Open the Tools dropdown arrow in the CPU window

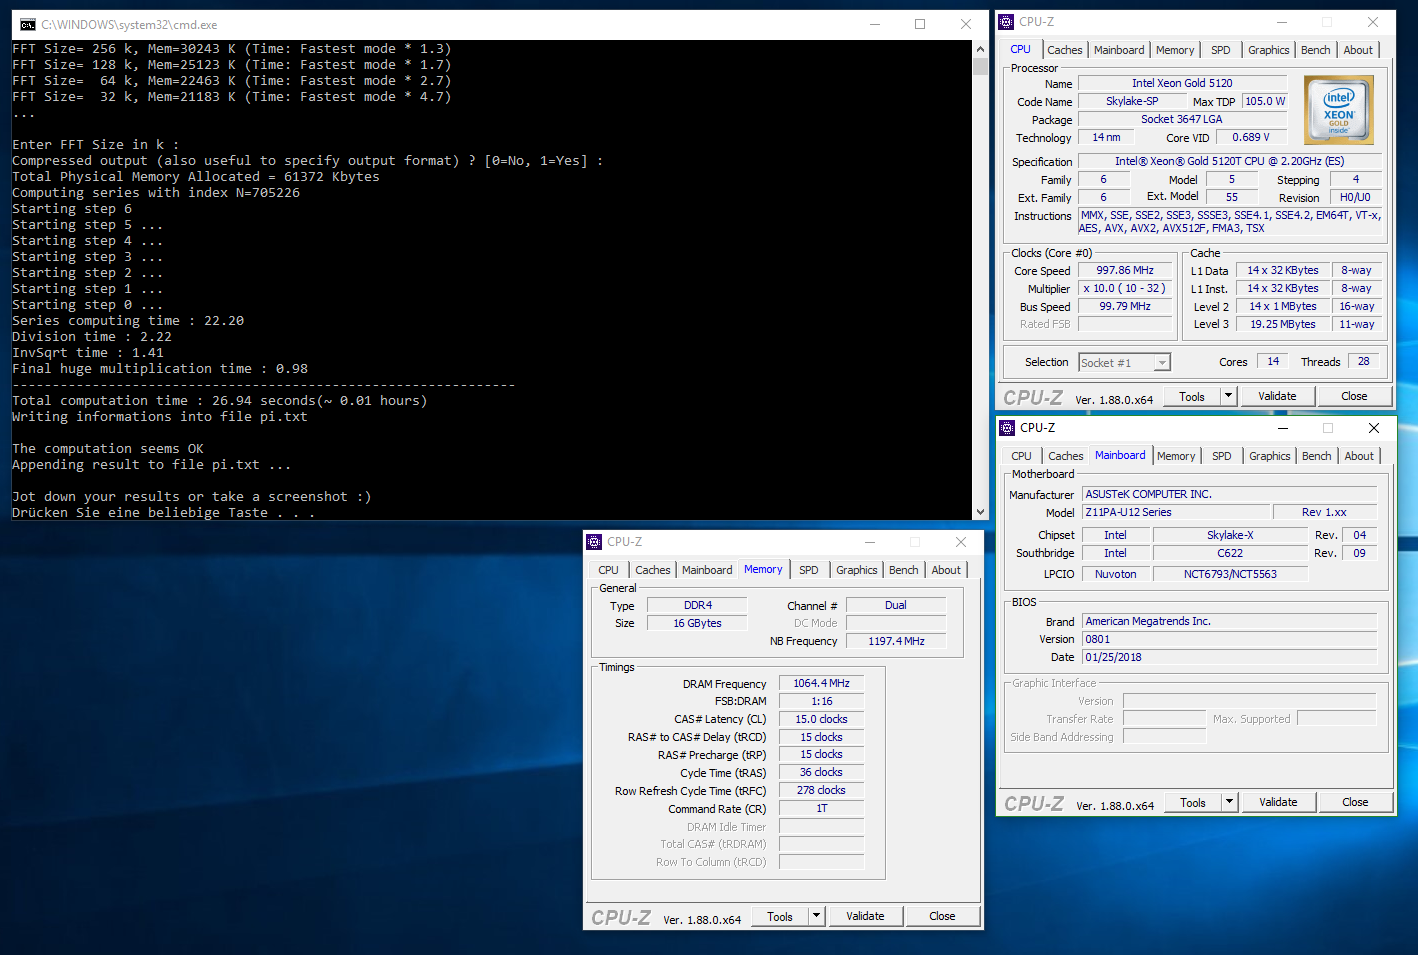(x=1229, y=396)
